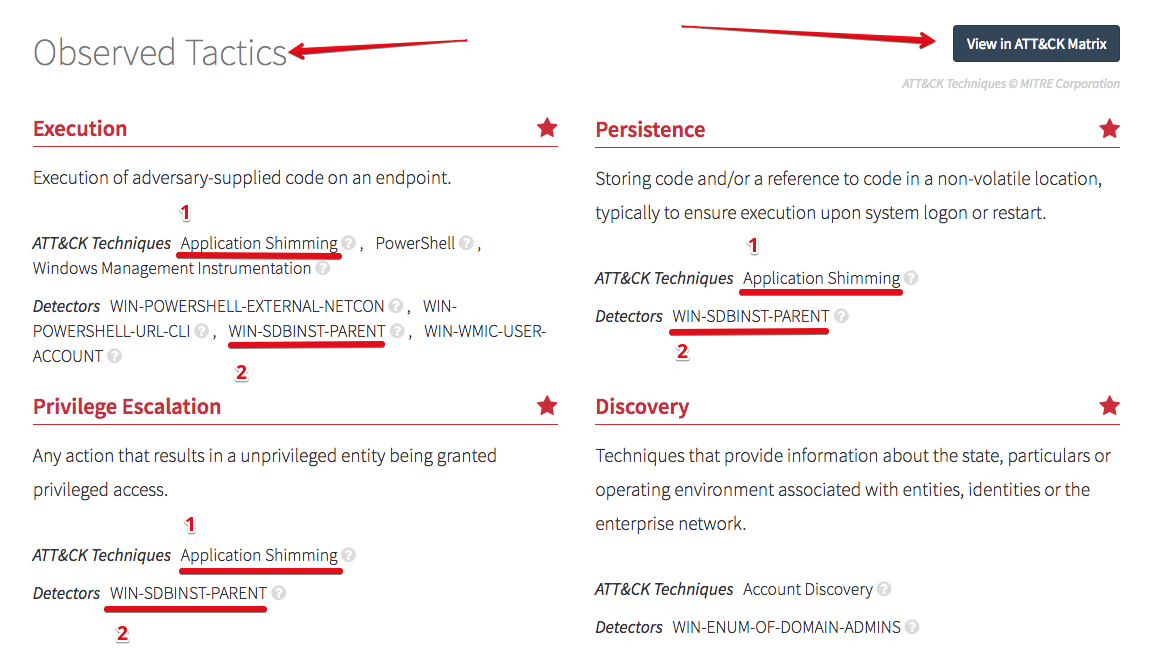Open WIN-SDBINST-PARENT detector under Persistence
The height and width of the screenshot is (661, 1162).
point(750,316)
